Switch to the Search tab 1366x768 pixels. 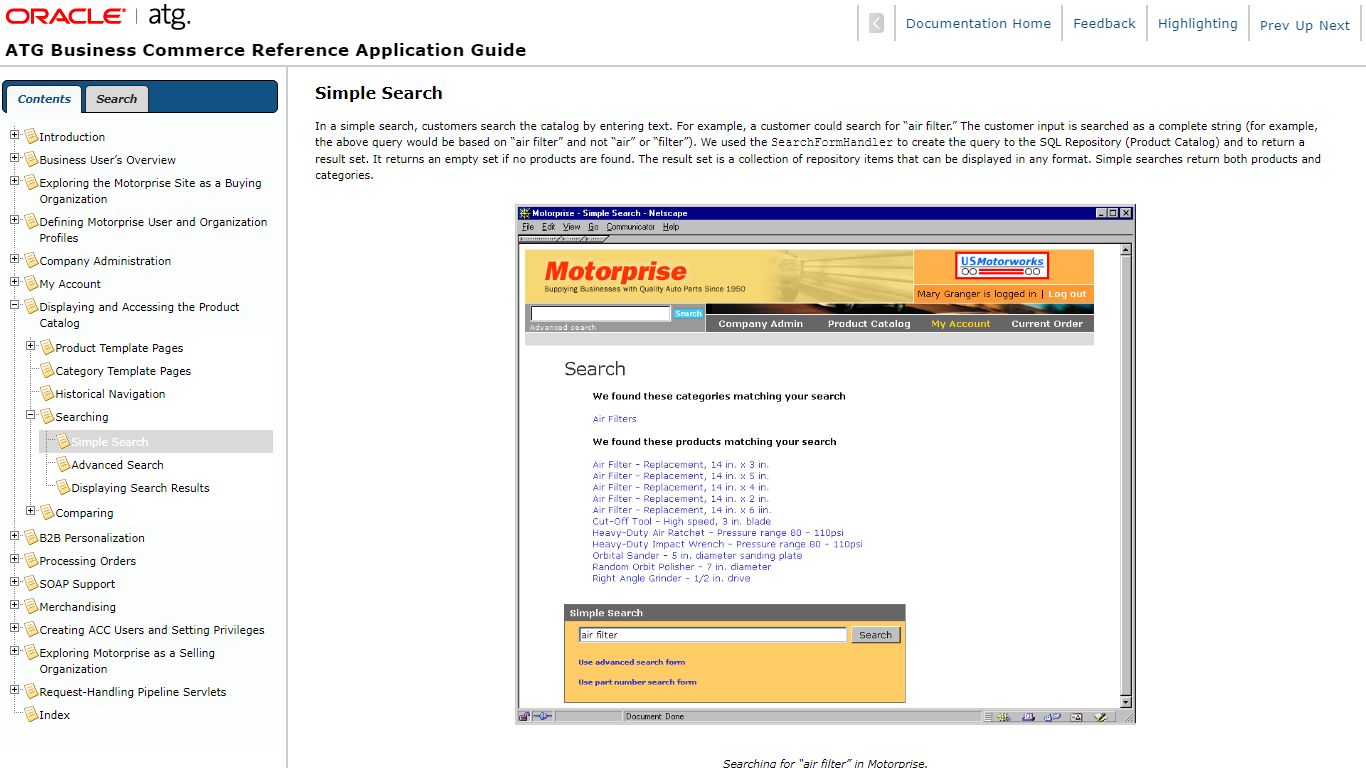(x=117, y=99)
